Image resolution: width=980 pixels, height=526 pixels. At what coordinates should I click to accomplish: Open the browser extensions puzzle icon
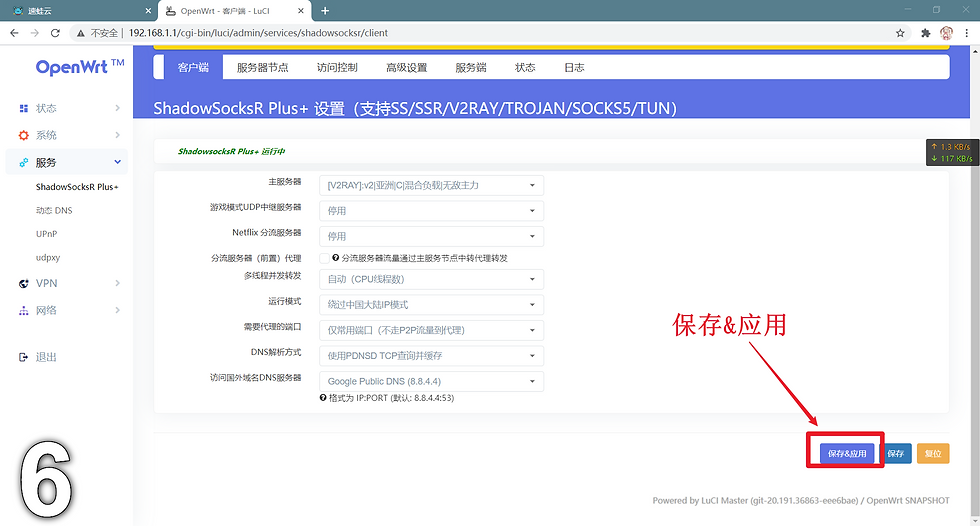click(926, 32)
